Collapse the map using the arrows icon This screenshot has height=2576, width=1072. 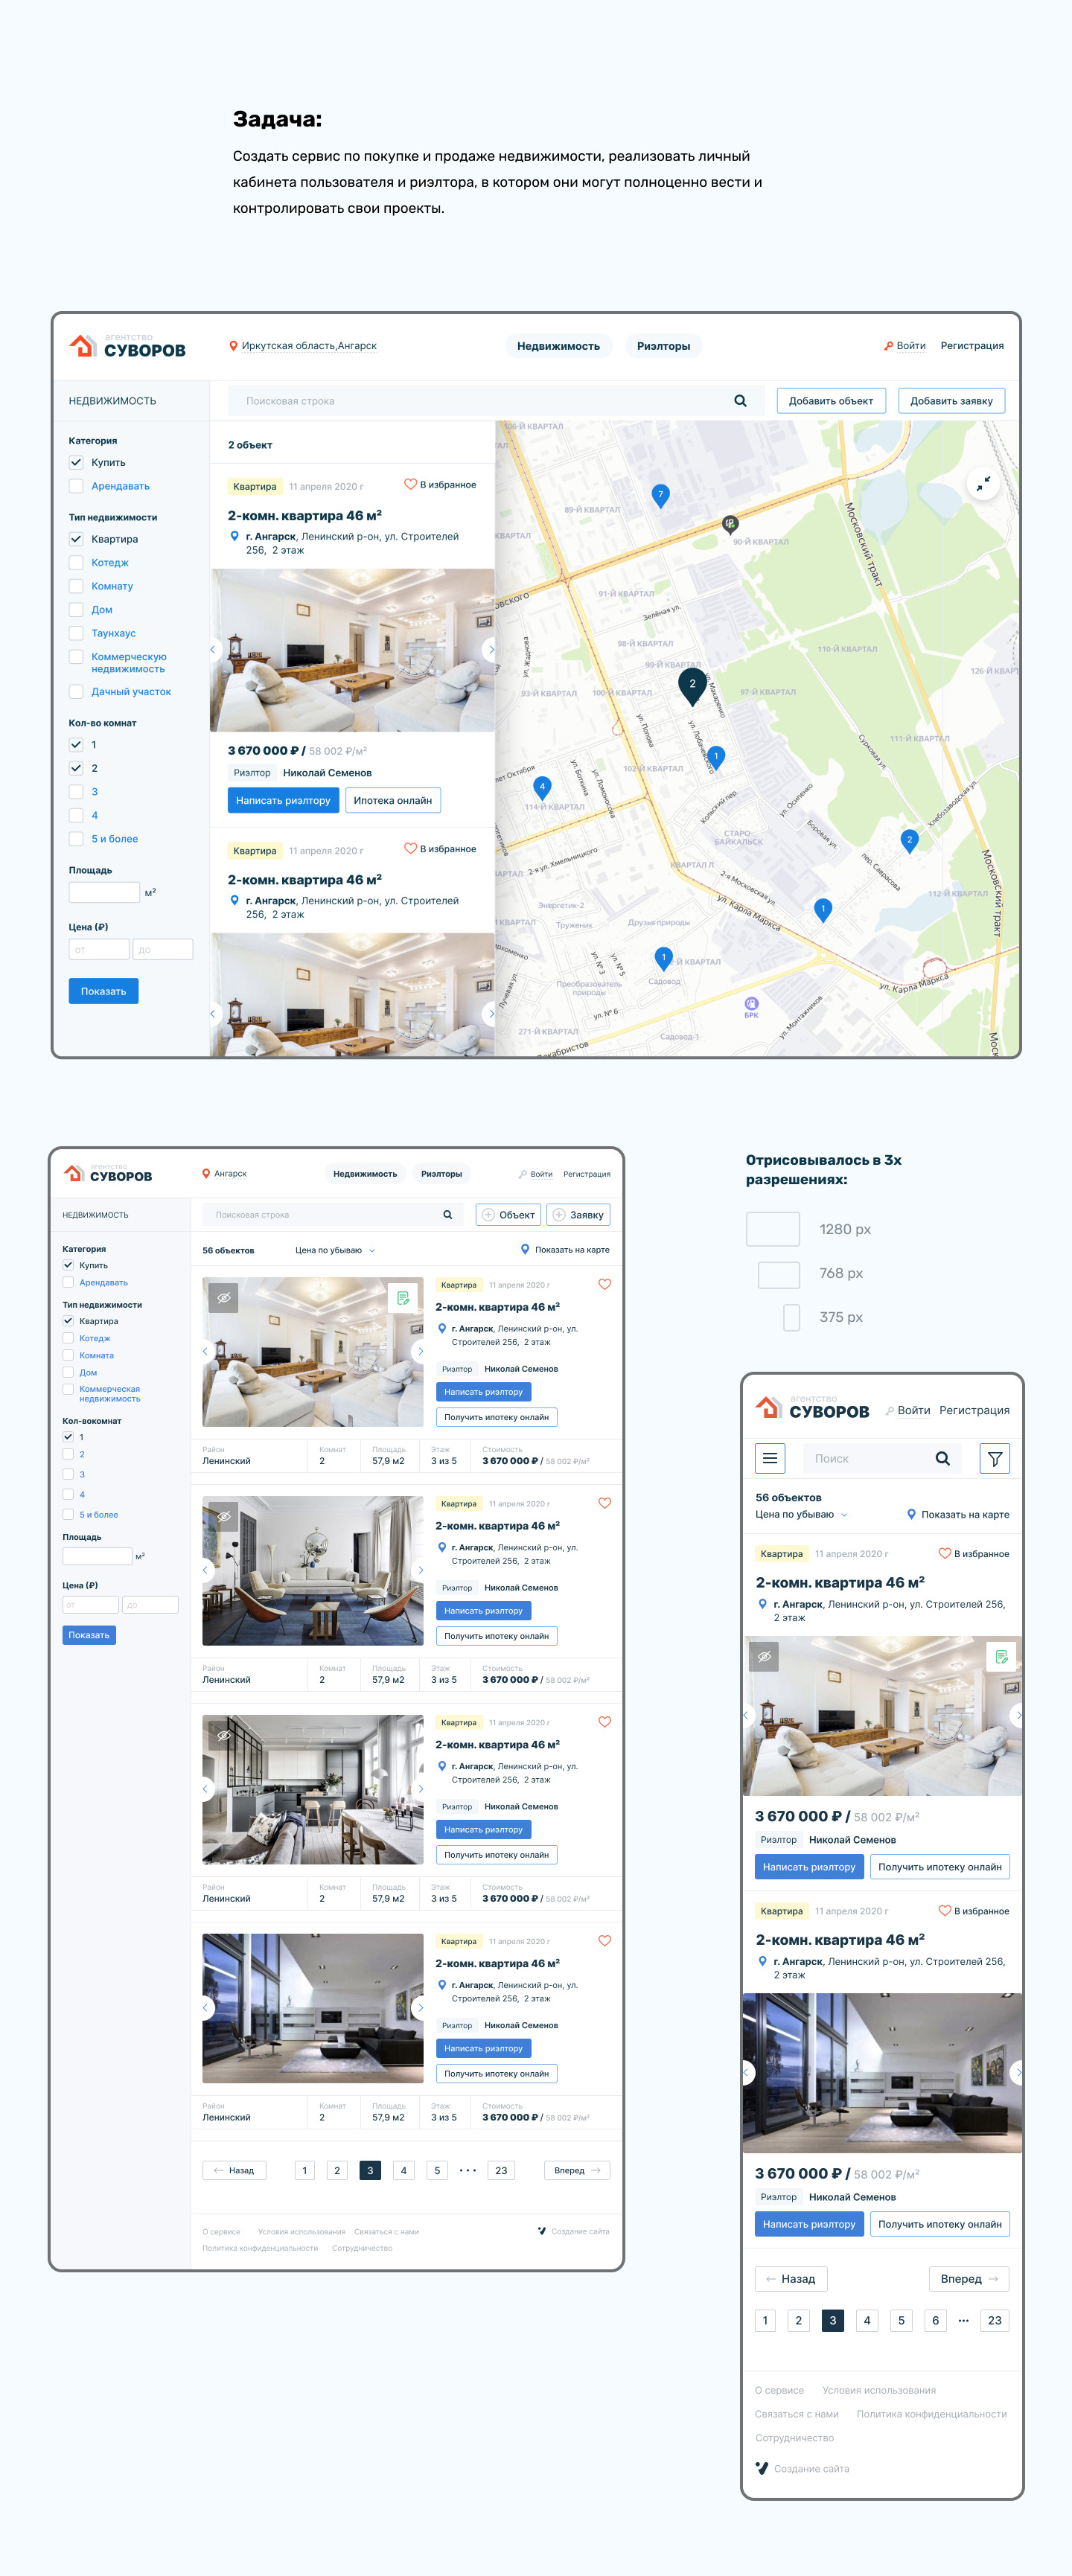point(984,483)
